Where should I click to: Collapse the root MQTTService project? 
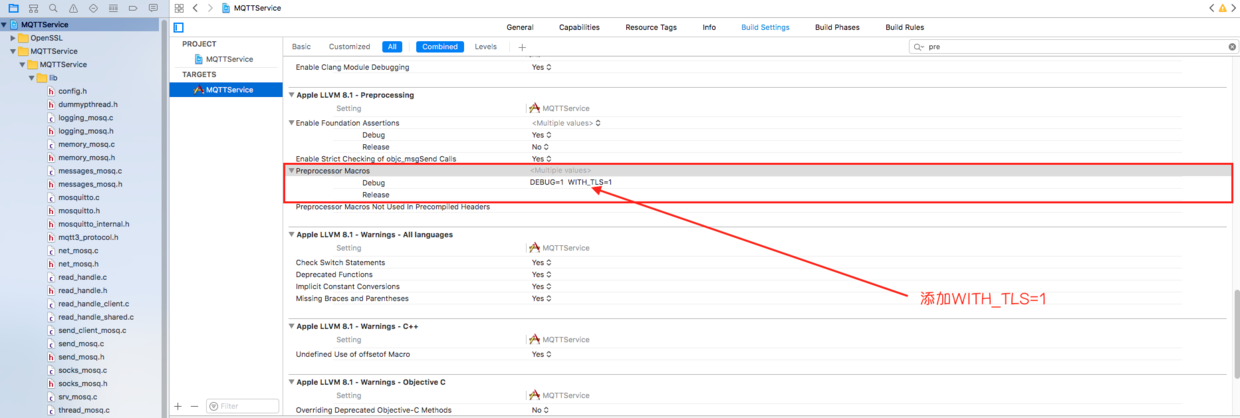[x=4, y=24]
